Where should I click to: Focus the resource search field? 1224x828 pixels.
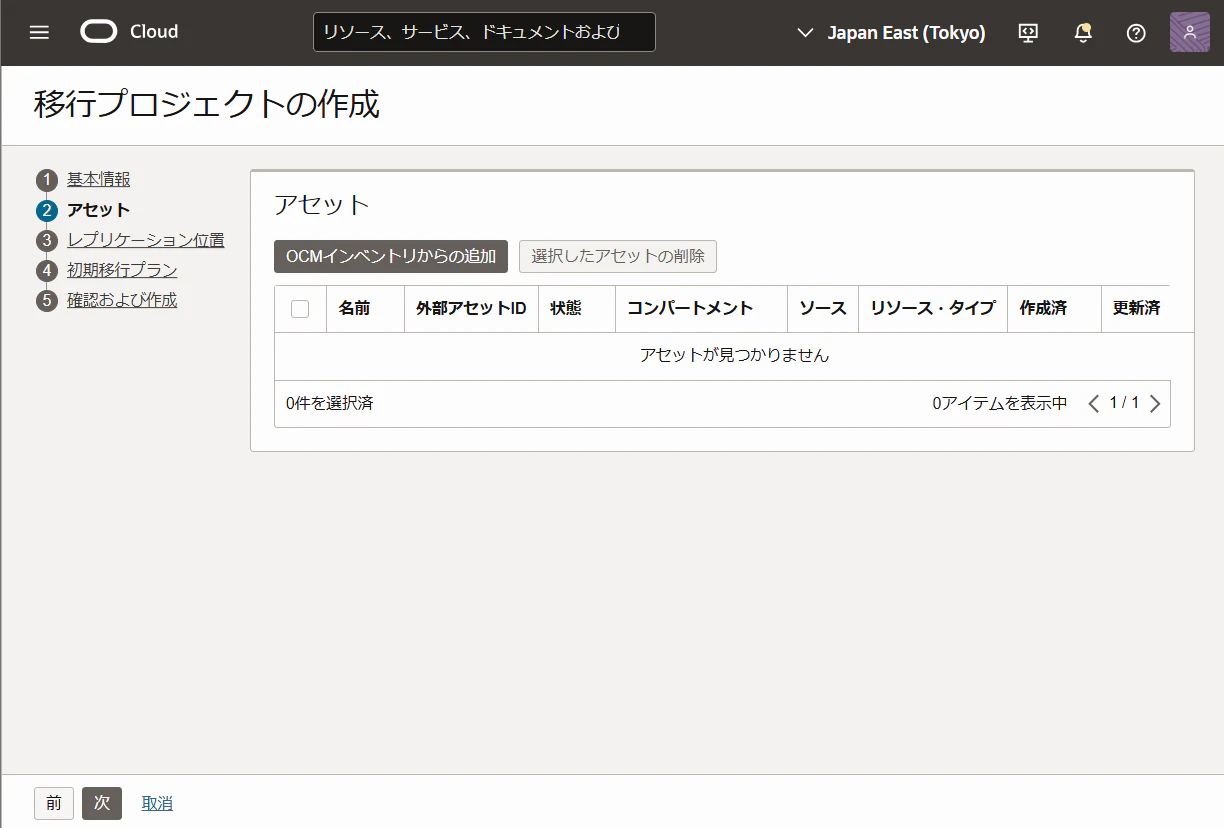pos(484,32)
